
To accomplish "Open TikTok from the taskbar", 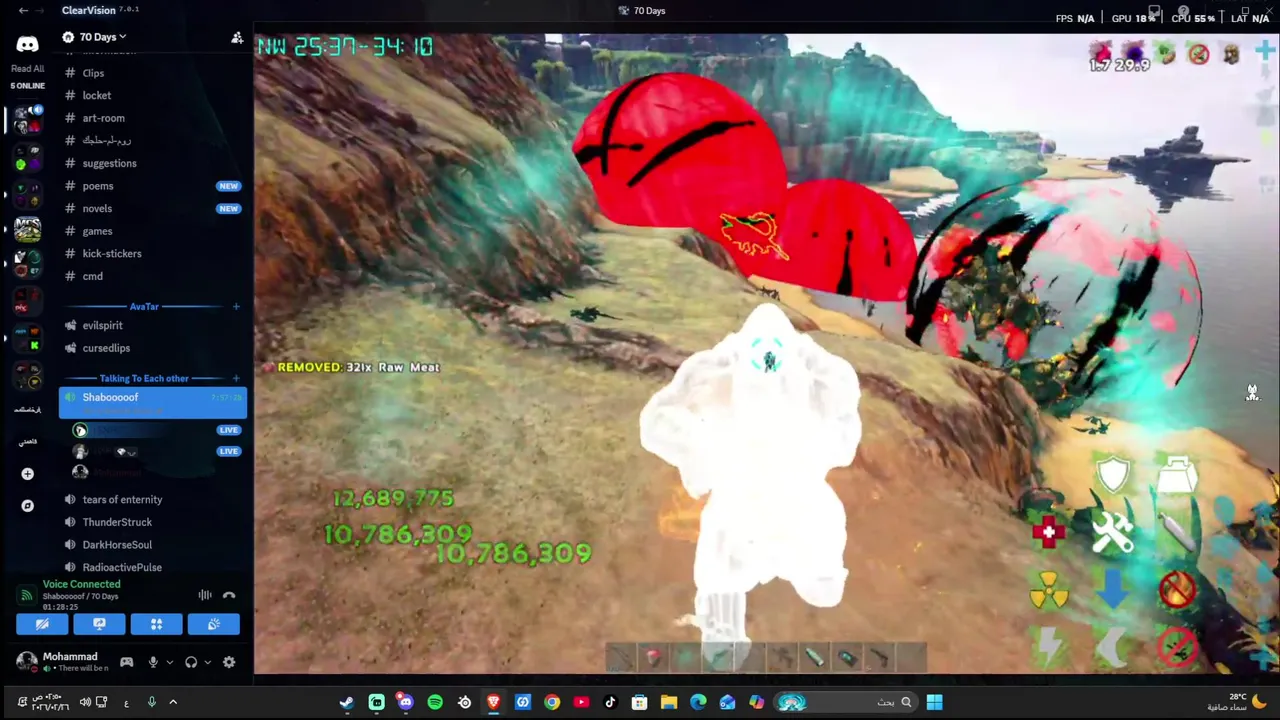I will 611,702.
